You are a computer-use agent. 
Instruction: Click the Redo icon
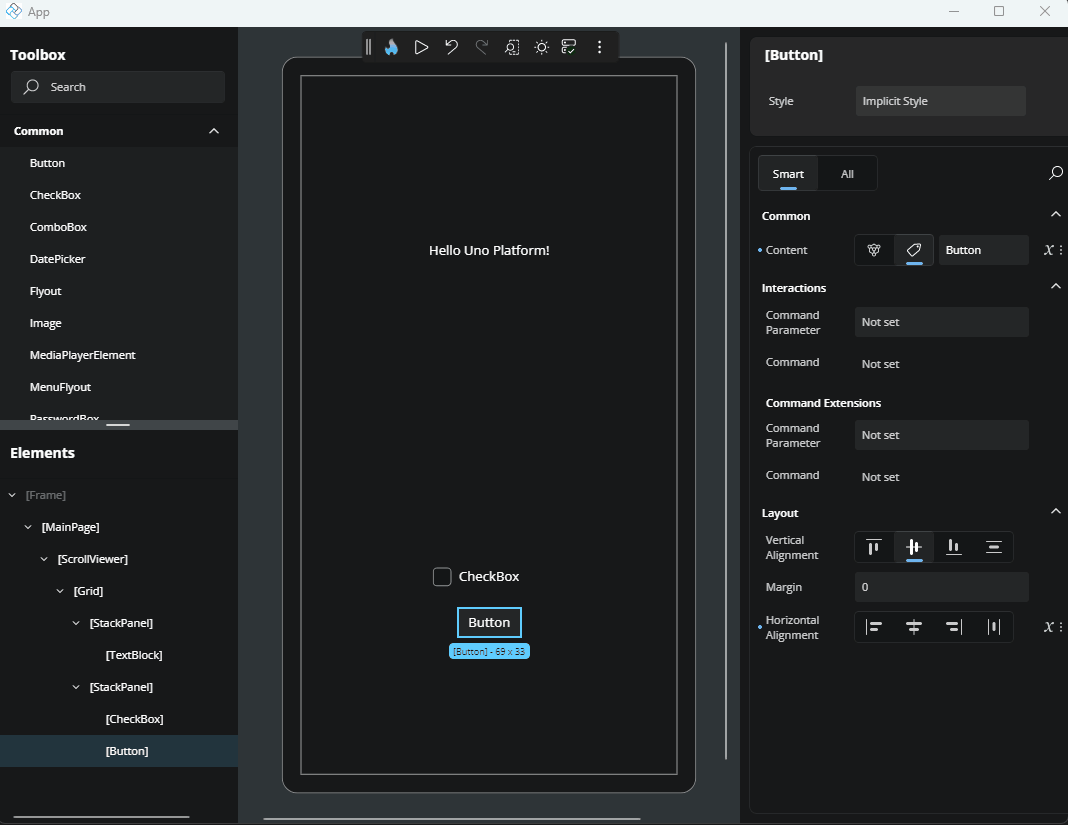pos(481,46)
